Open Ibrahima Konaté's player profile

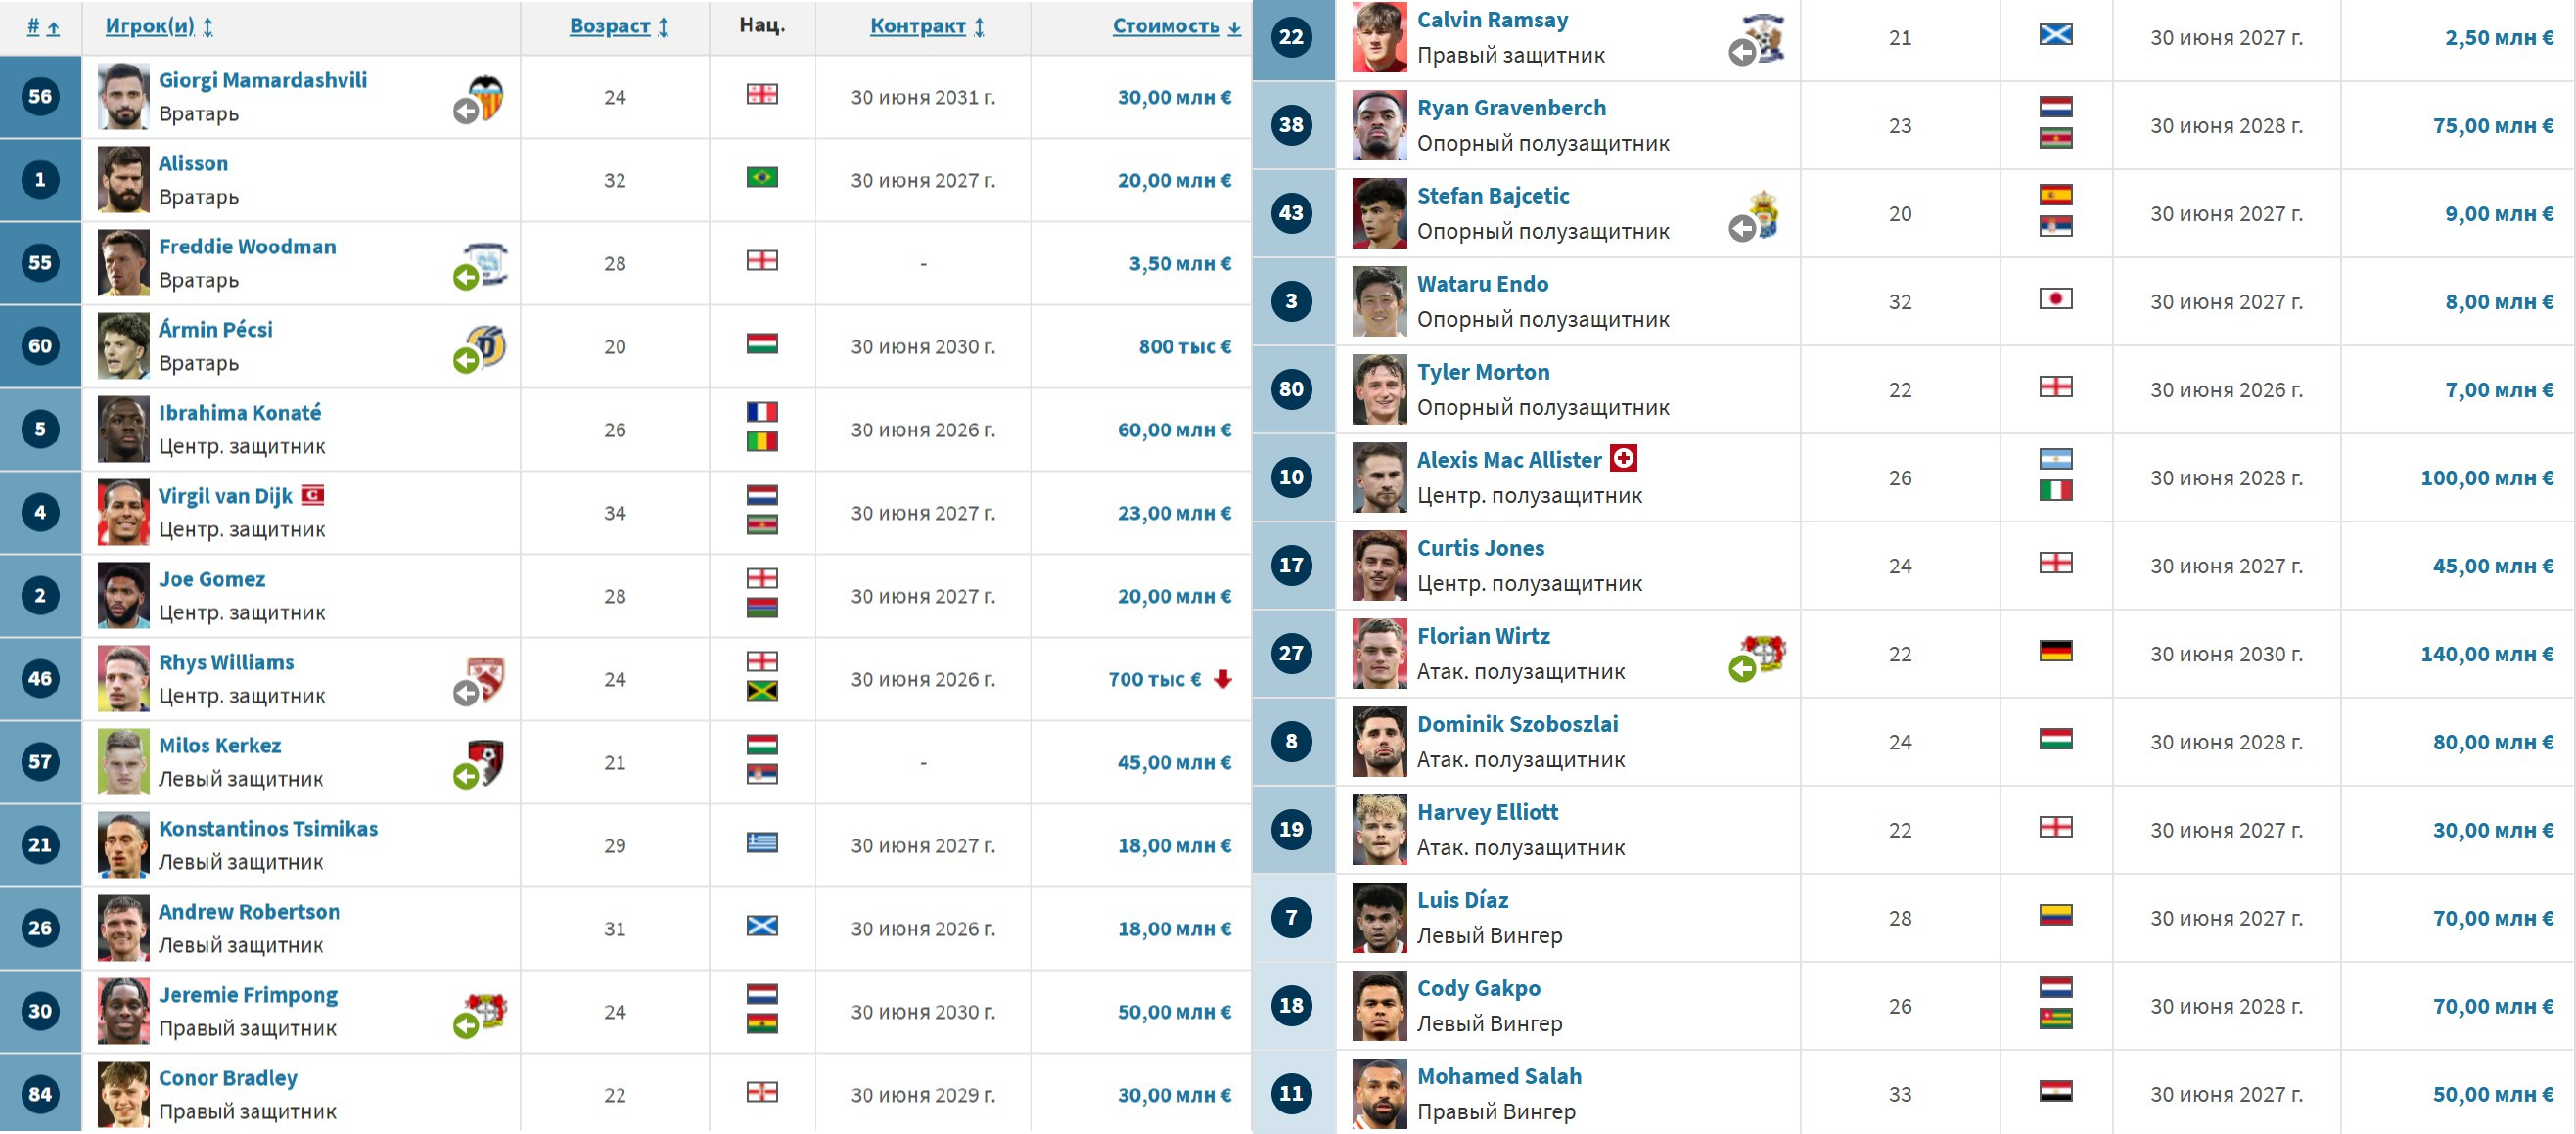click(240, 412)
